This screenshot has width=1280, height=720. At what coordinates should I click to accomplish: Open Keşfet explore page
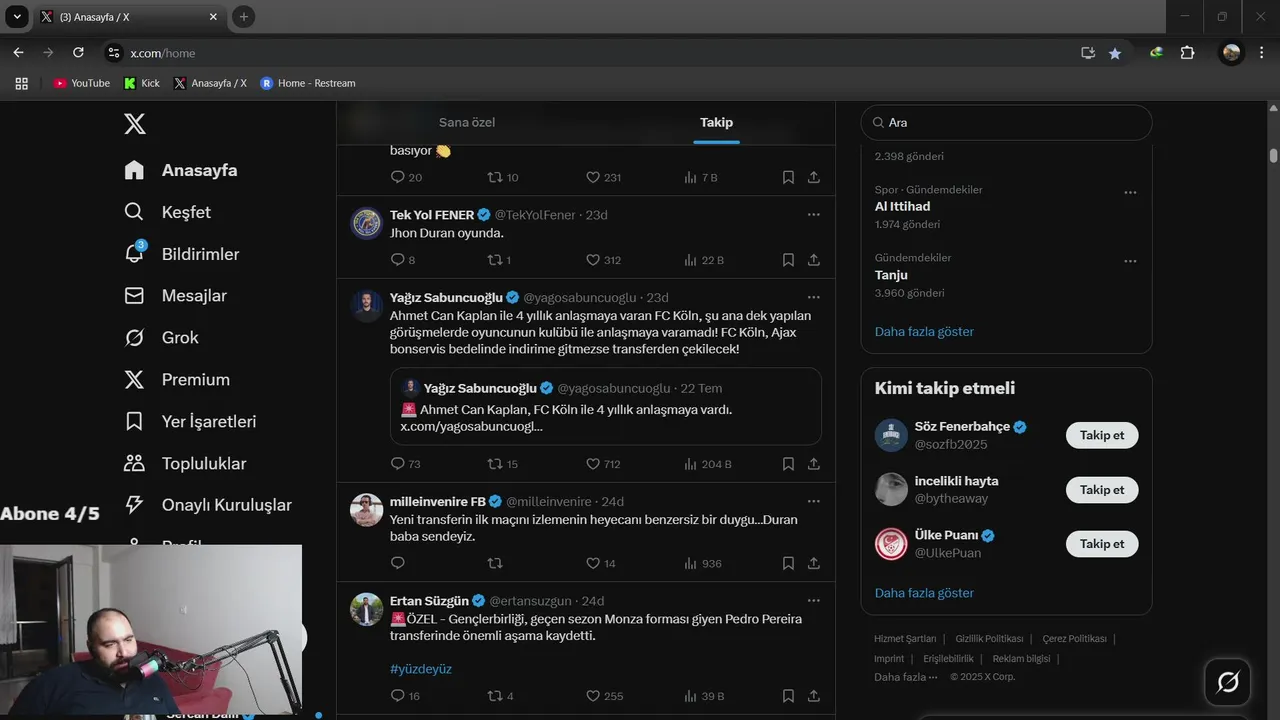point(167,212)
